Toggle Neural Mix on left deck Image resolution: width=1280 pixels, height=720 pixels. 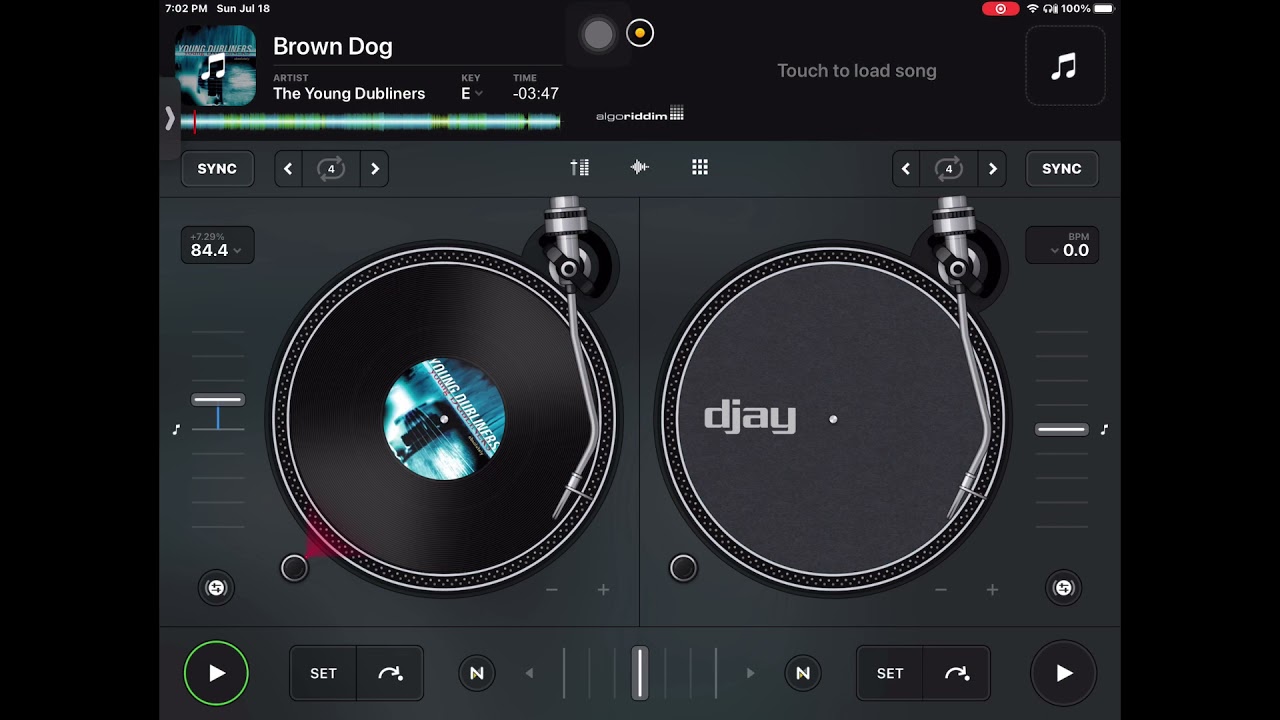[476, 673]
